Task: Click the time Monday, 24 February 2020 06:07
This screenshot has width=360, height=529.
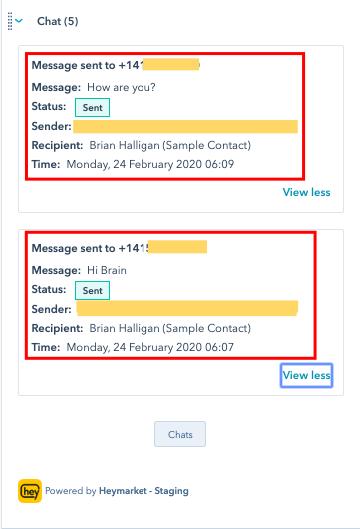Action: [x=150, y=347]
